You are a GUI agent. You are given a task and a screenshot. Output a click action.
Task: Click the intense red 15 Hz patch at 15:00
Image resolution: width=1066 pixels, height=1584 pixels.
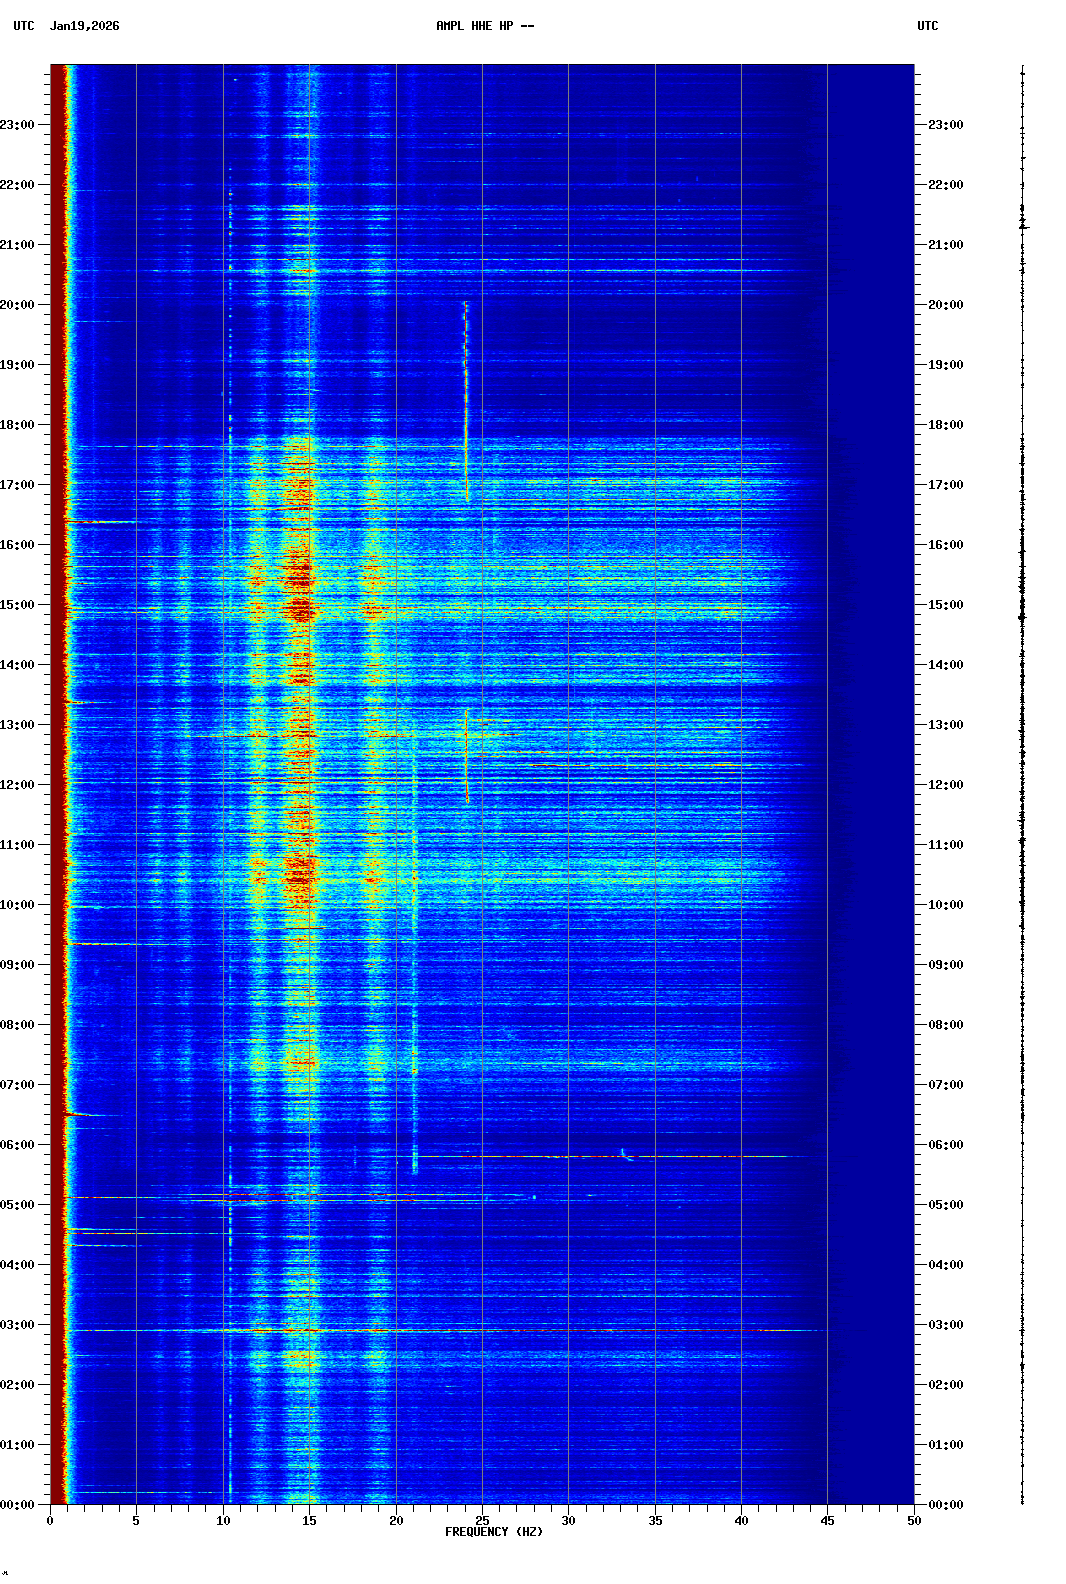point(300,606)
